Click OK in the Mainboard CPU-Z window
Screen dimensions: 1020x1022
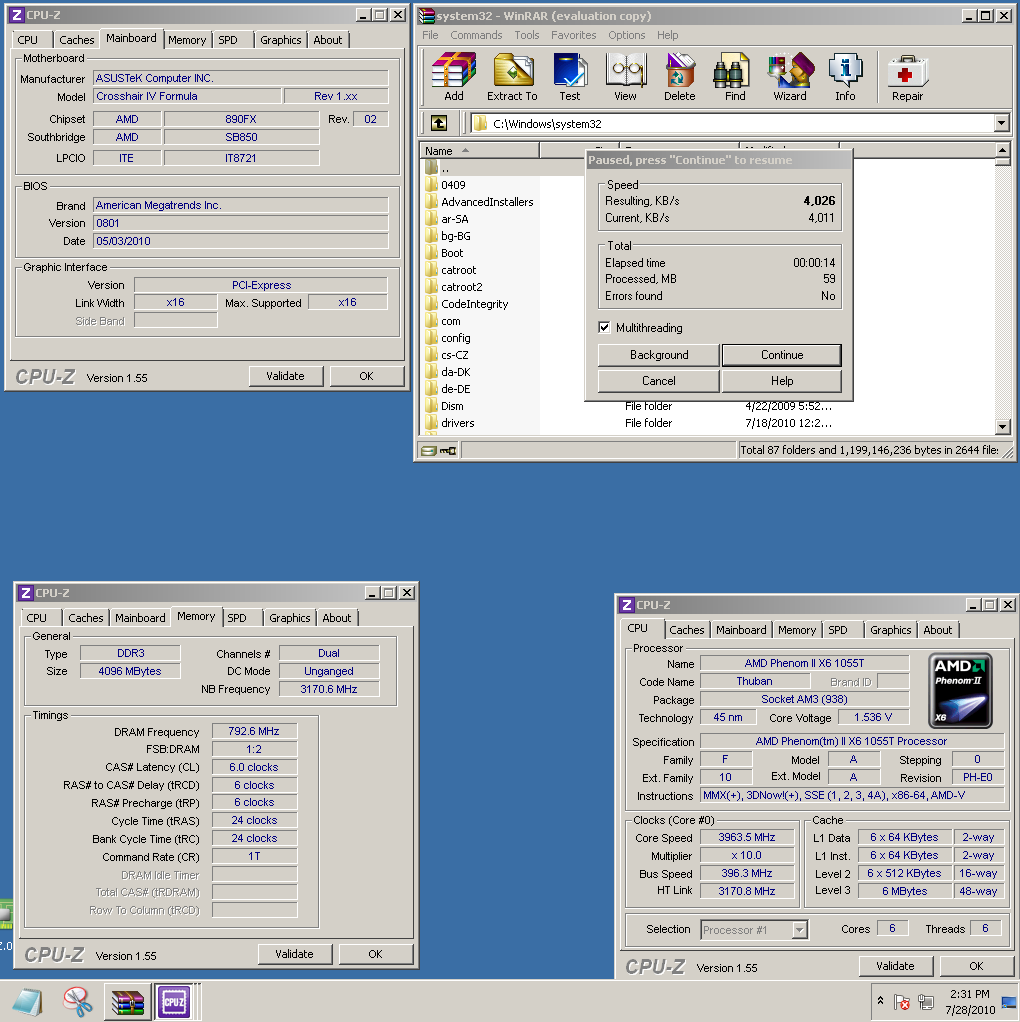[x=366, y=376]
